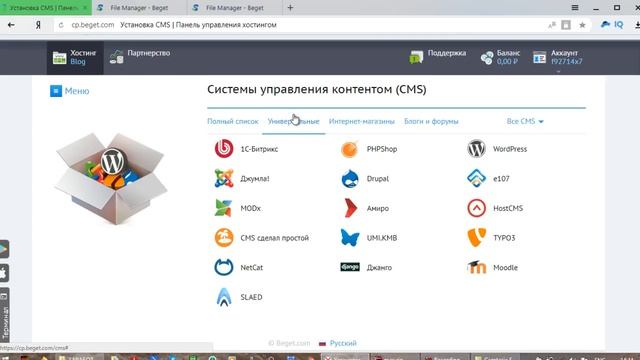Screen dimensions: 640x360
Task: Click the TYPO3 text label
Action: (x=504, y=238)
